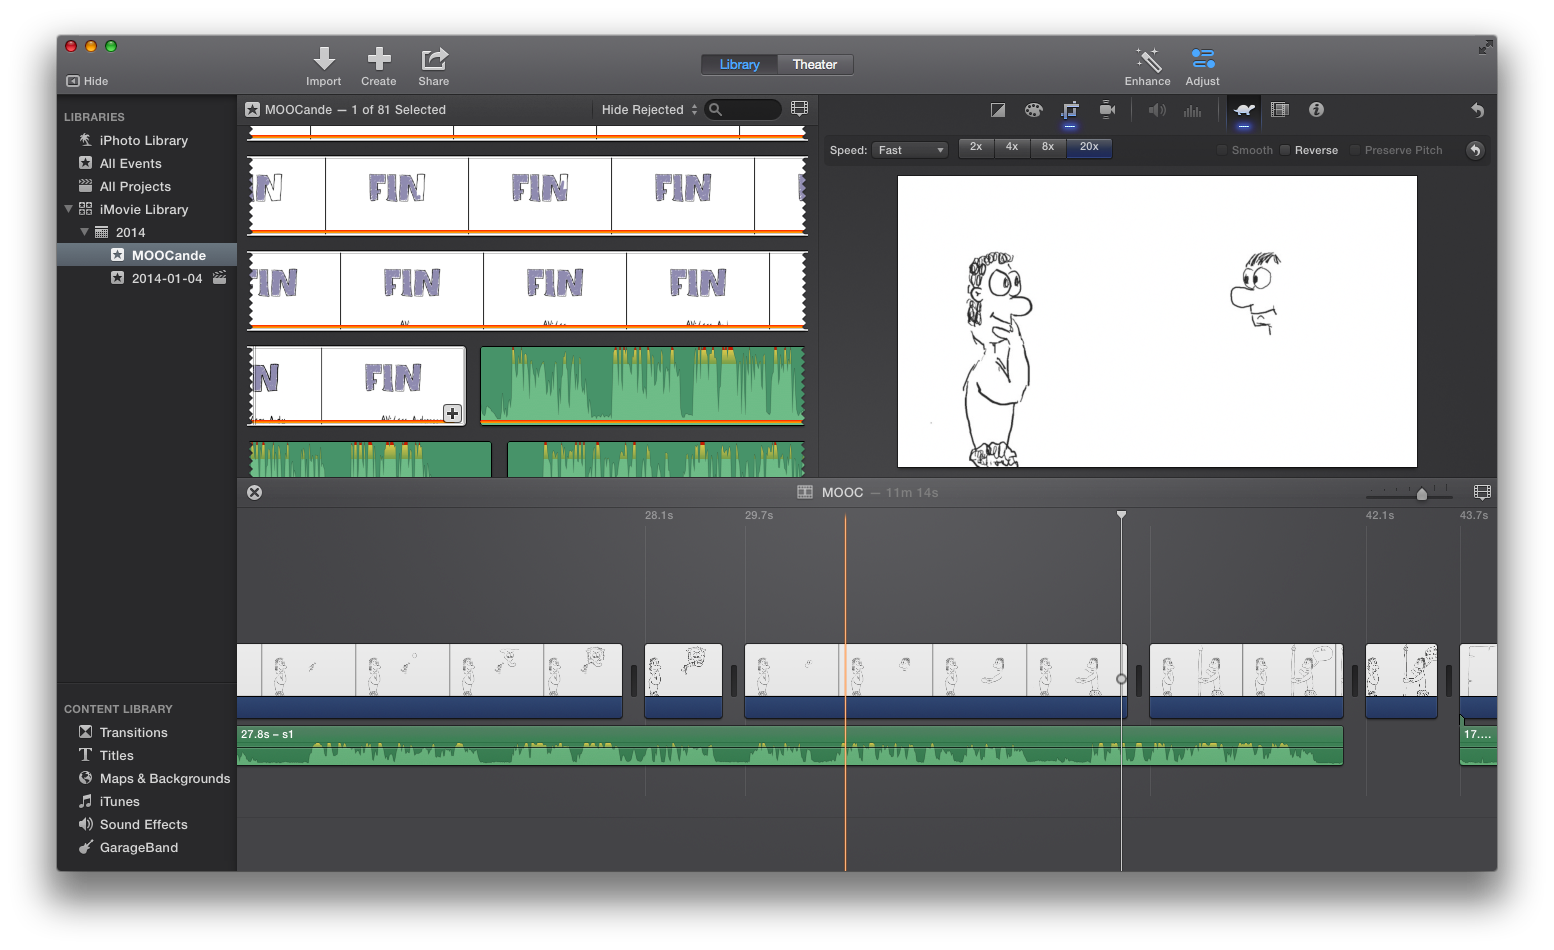The image size is (1554, 950).
Task: Open the cropping tool
Action: (1070, 110)
